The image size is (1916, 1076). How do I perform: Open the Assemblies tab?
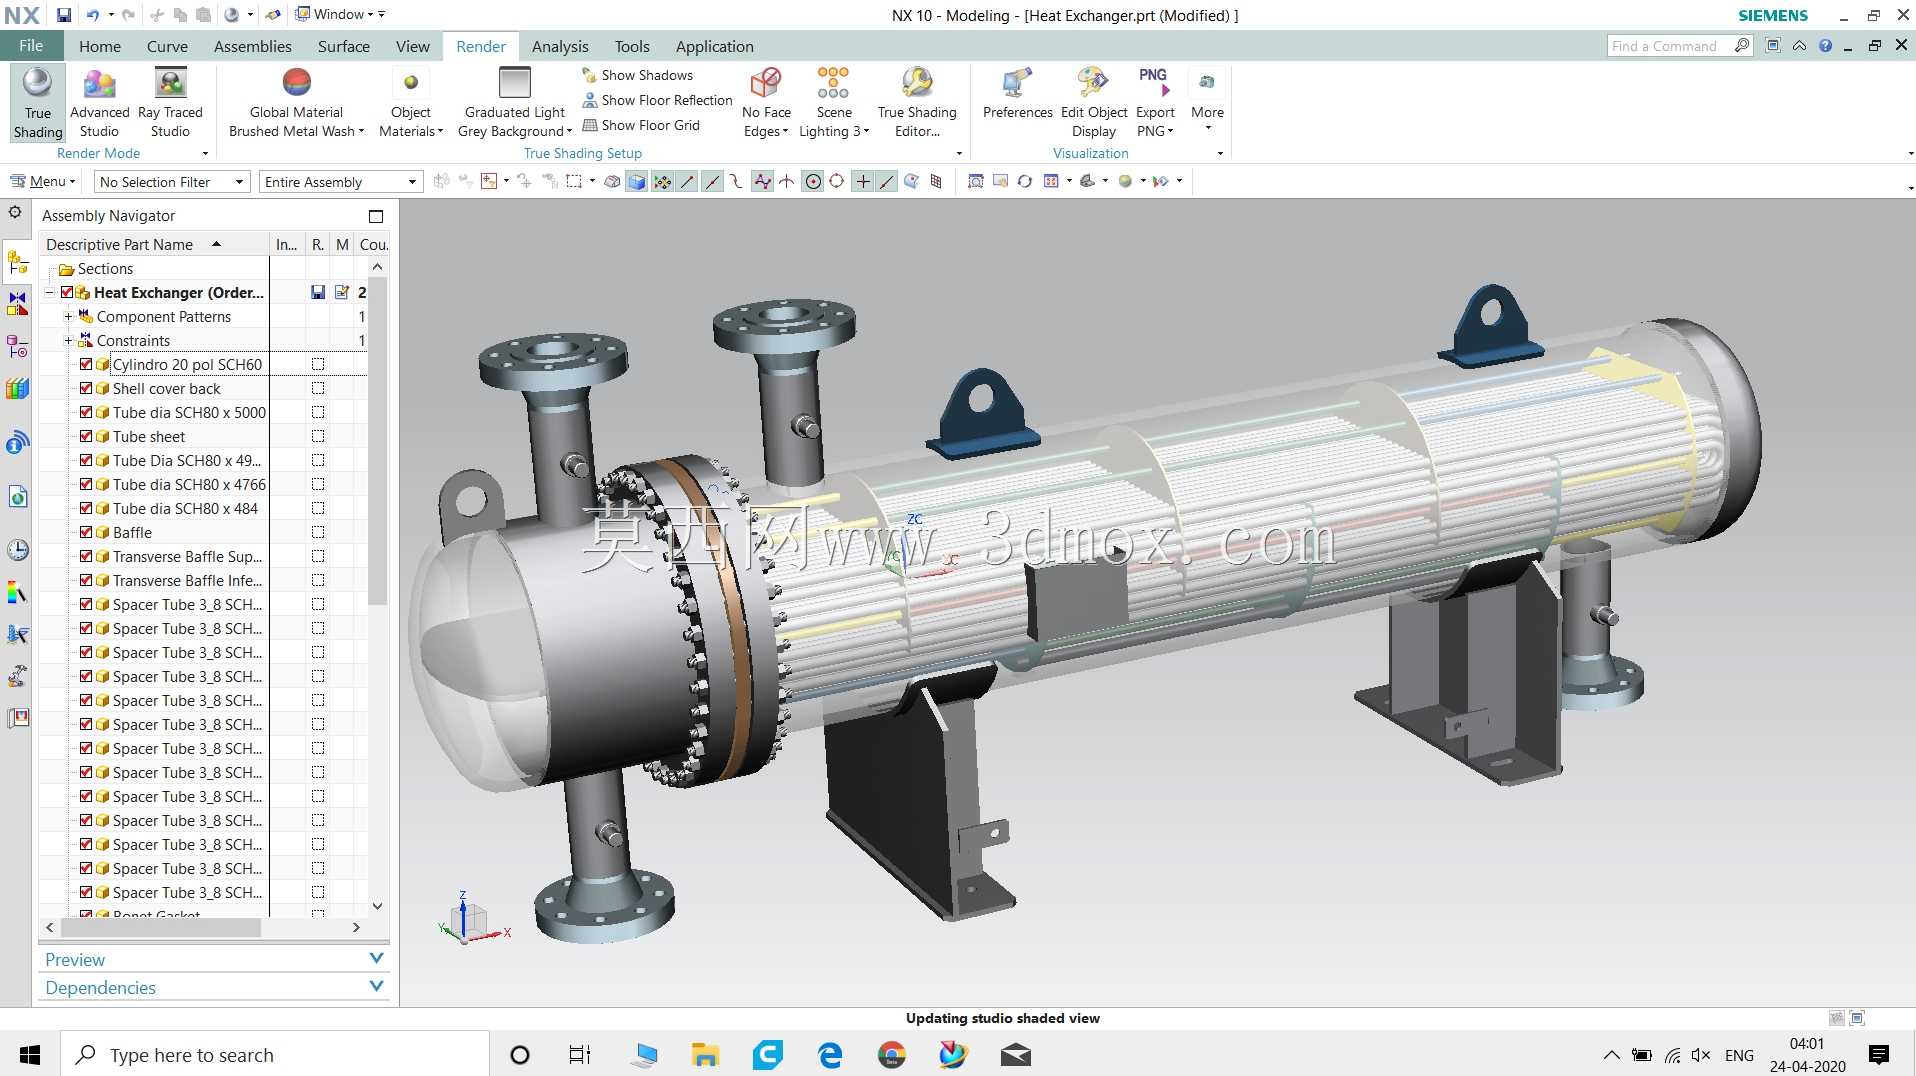(x=253, y=46)
